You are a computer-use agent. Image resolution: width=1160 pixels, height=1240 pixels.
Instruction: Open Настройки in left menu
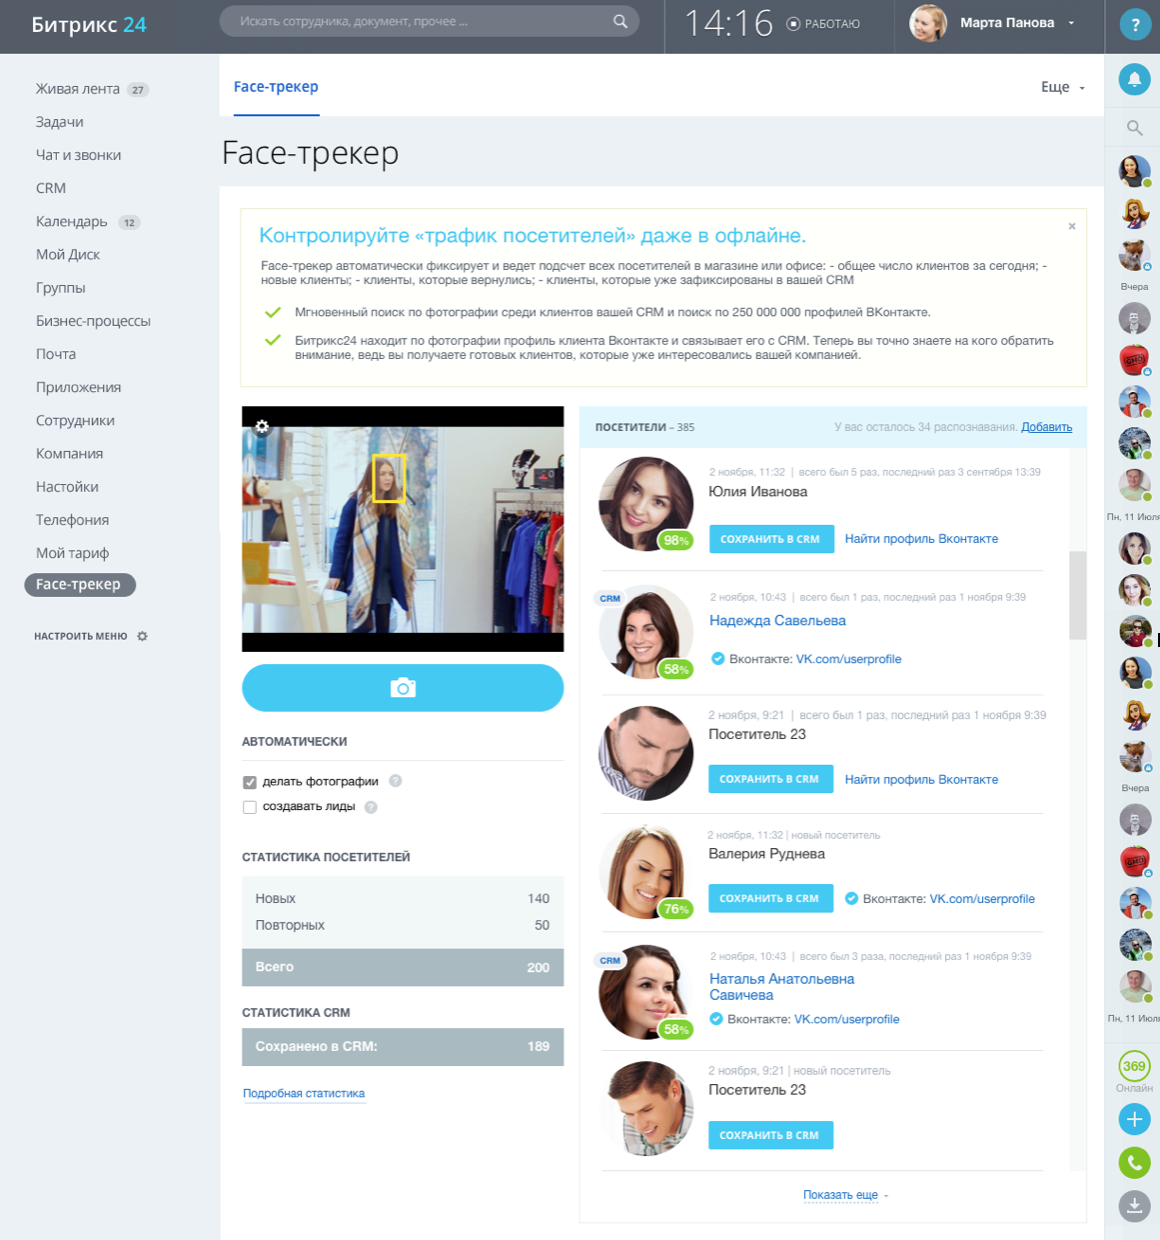pyautogui.click(x=67, y=487)
